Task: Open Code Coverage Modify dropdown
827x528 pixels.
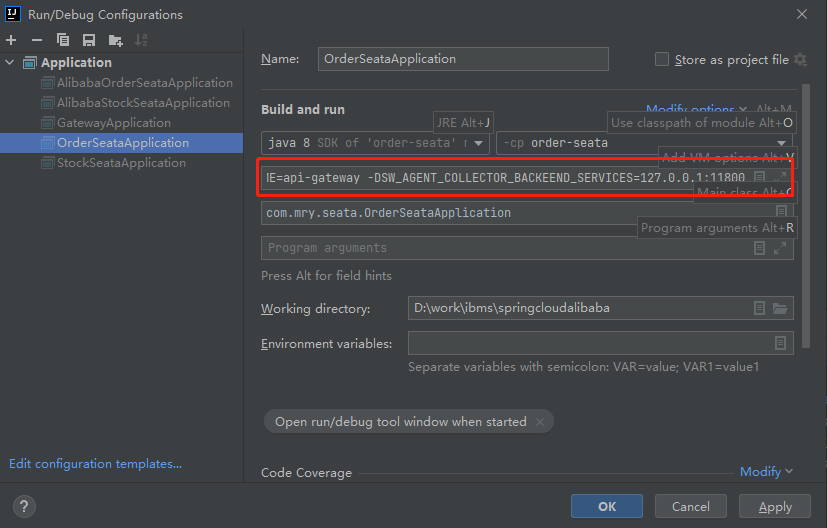Action: click(x=766, y=472)
